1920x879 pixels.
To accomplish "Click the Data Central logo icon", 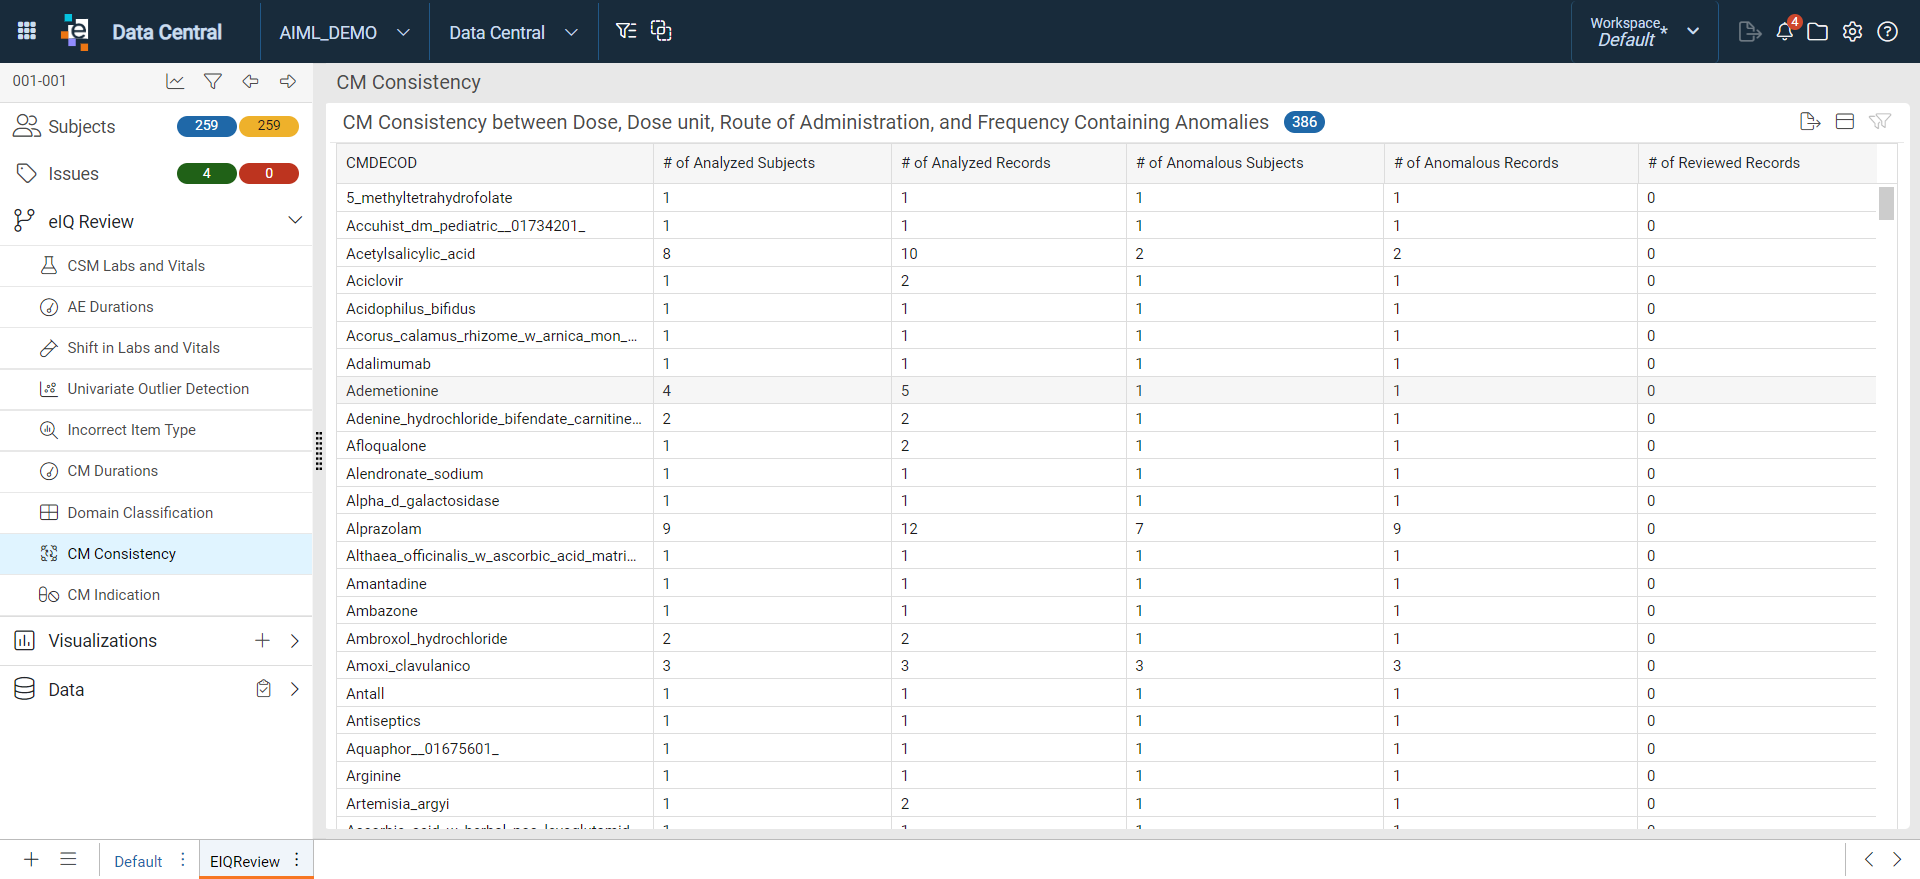I will (75, 31).
